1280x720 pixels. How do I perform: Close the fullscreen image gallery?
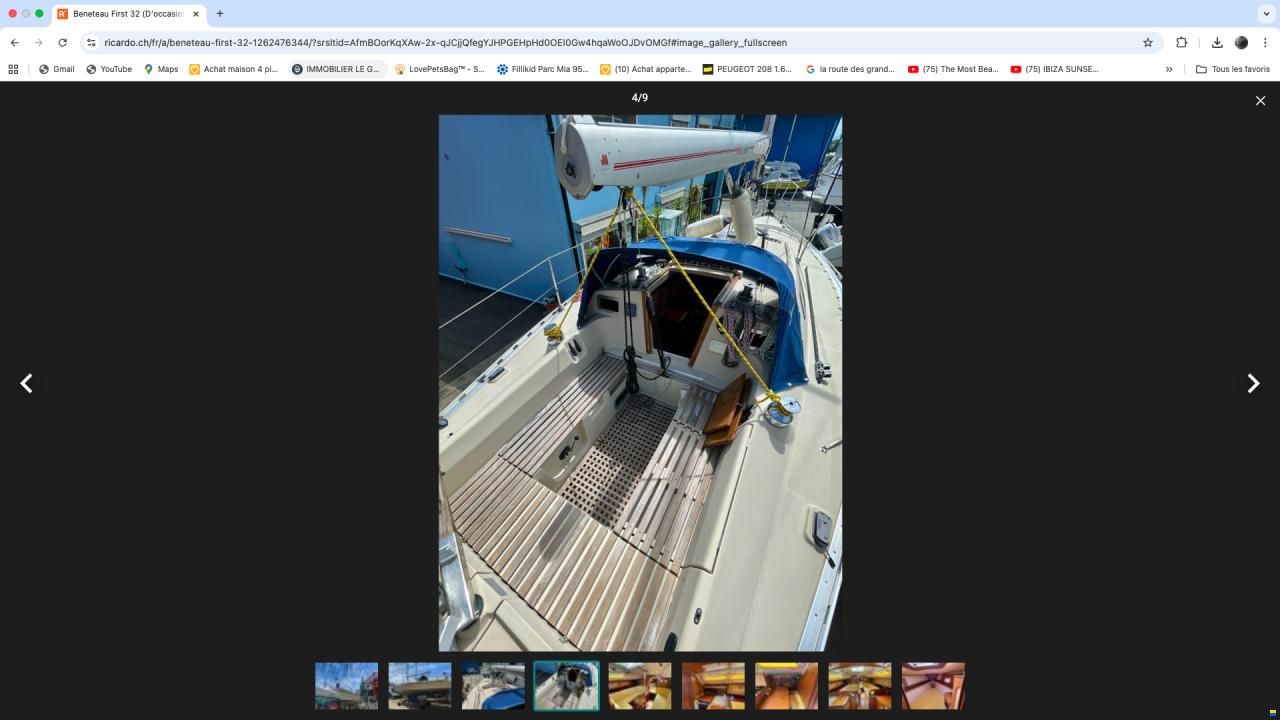point(1260,101)
